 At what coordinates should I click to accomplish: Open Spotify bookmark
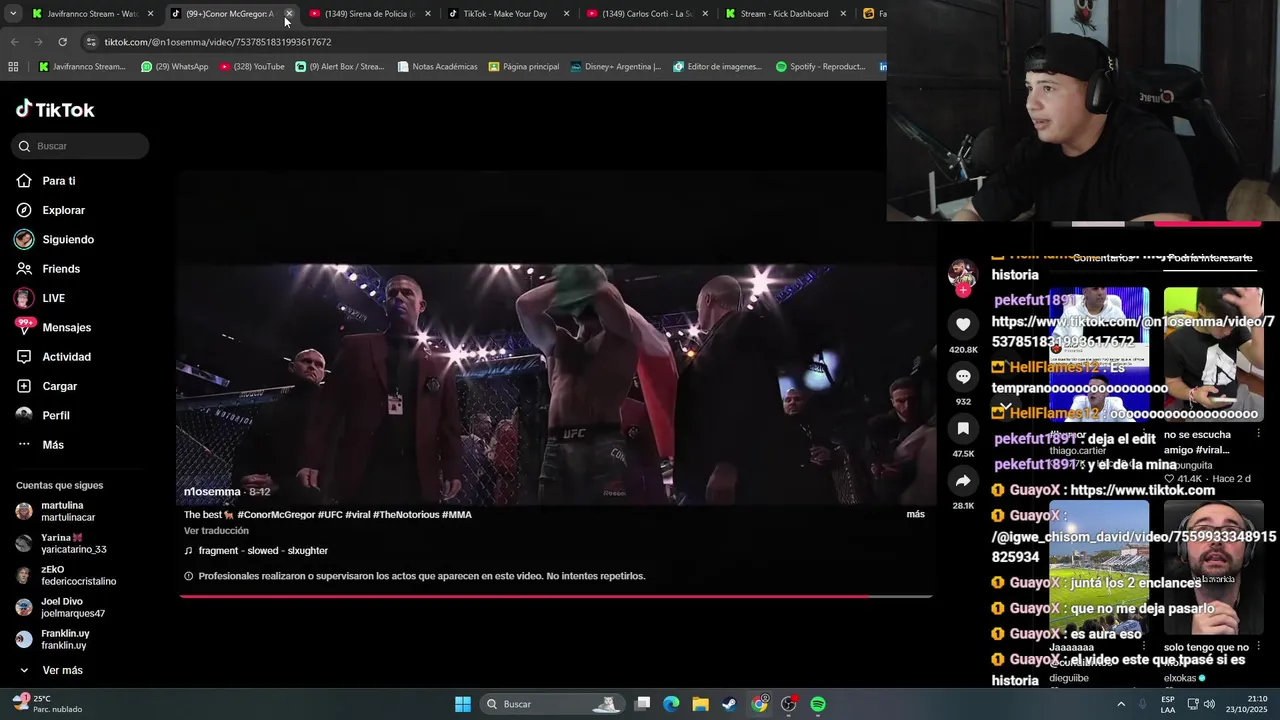[x=821, y=67]
